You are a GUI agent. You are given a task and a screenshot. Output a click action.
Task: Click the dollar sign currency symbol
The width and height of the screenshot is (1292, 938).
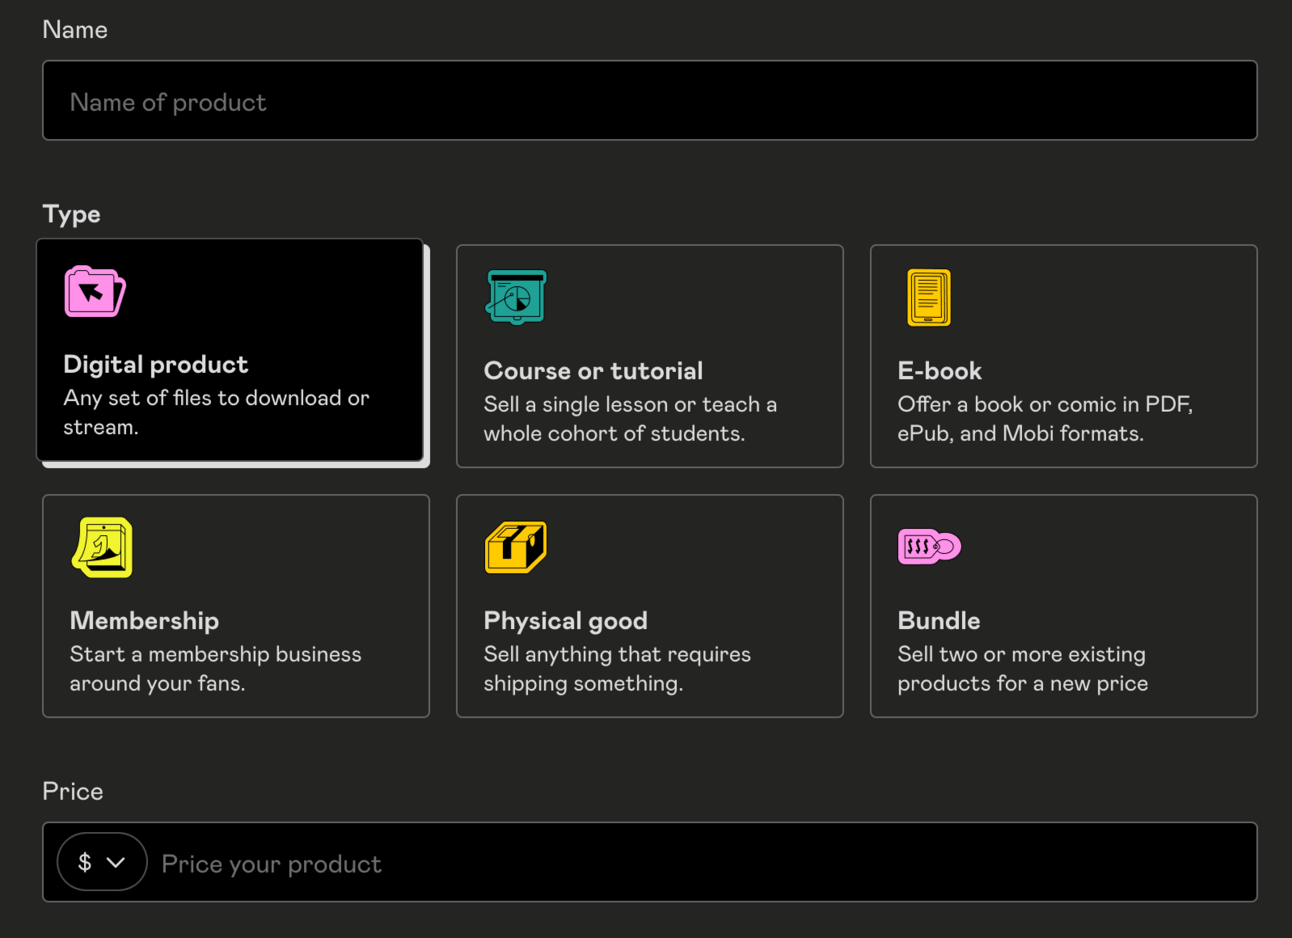[85, 862]
